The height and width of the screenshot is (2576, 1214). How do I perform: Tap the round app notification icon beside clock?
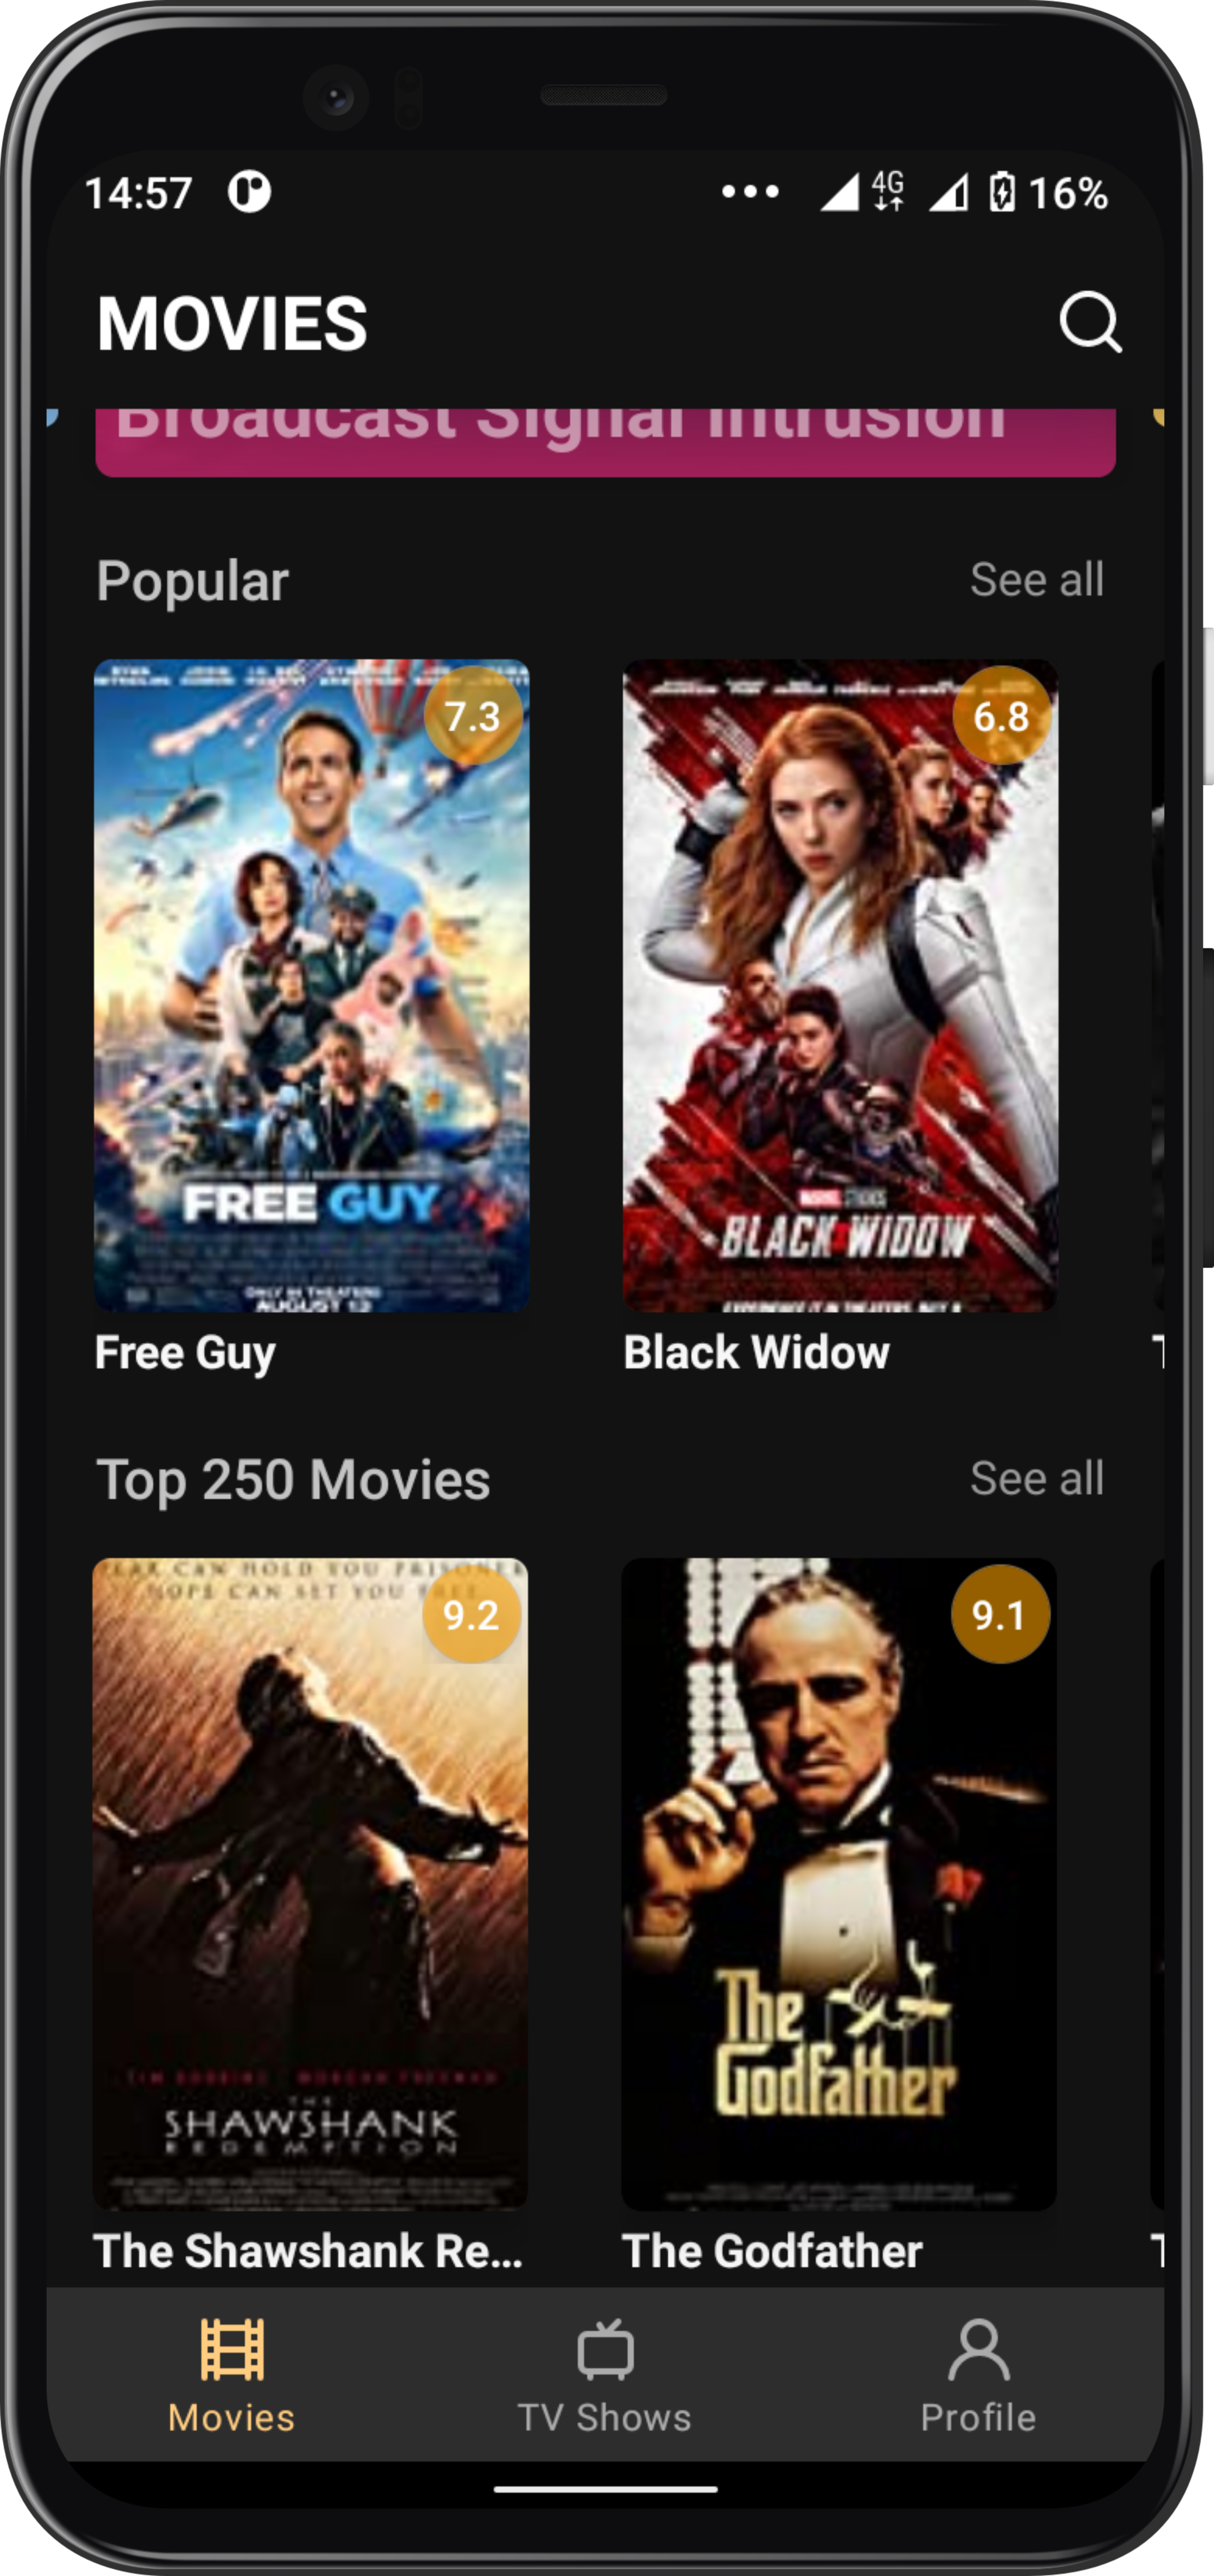[249, 191]
